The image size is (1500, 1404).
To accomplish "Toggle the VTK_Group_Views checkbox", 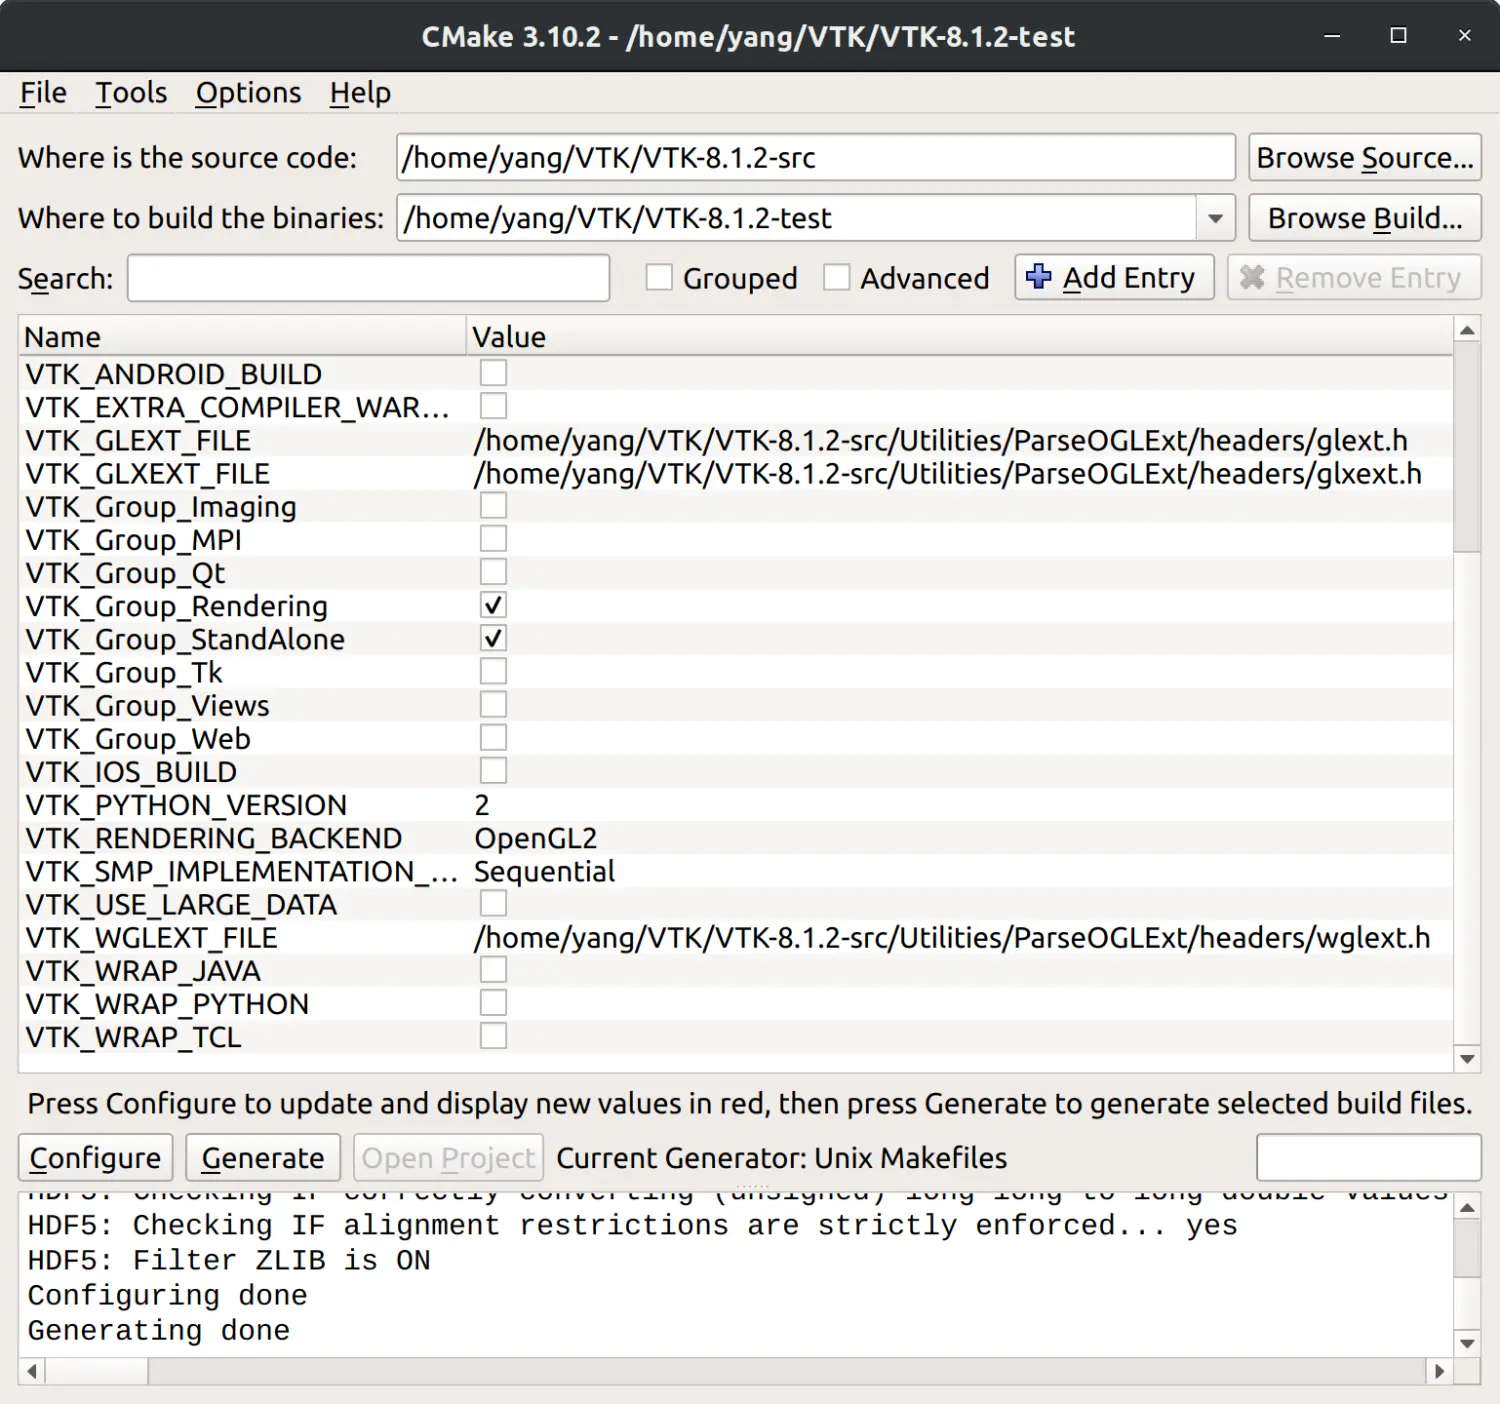I will (493, 705).
